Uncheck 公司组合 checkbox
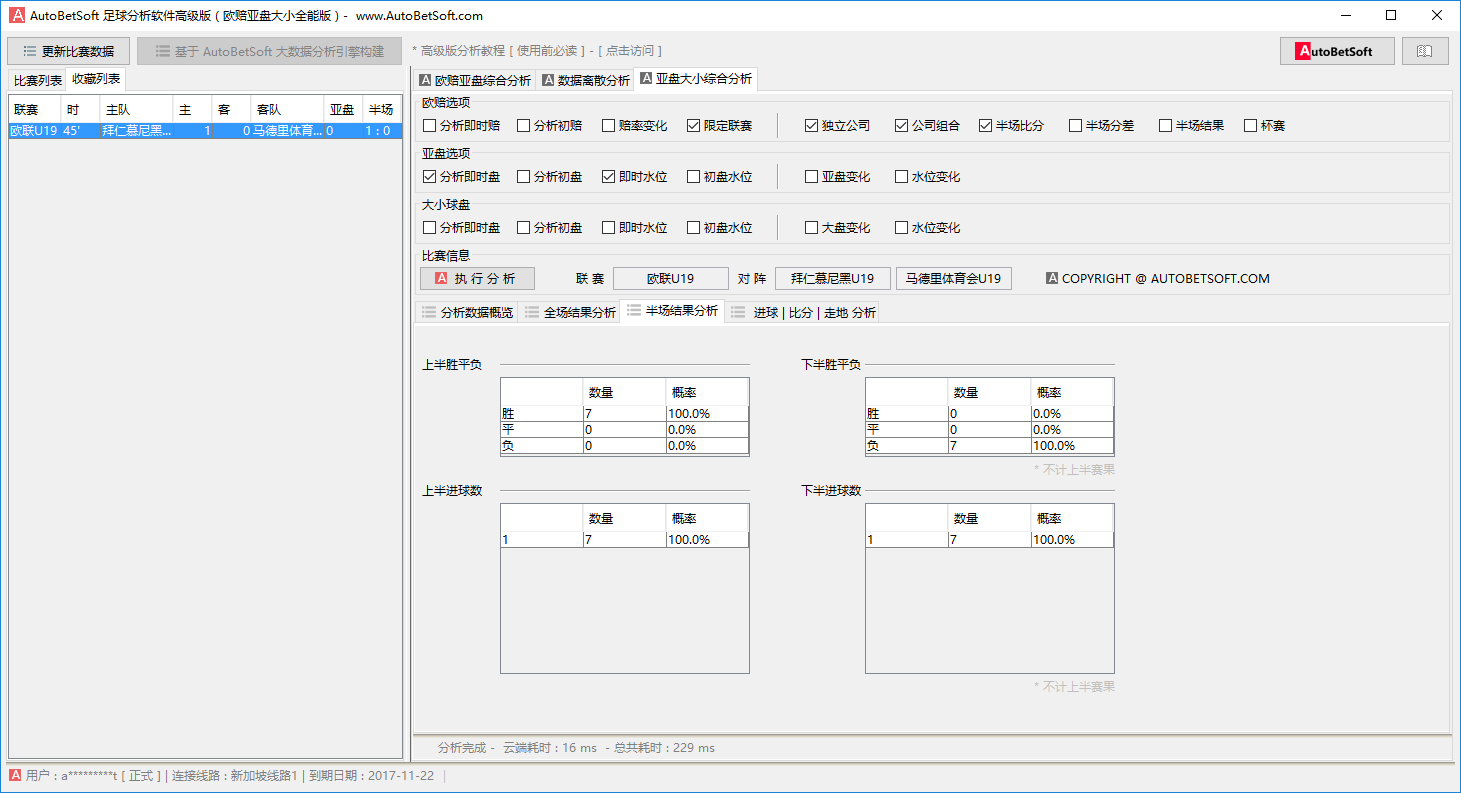Screen dimensions: 1461x793 (x=928, y=126)
